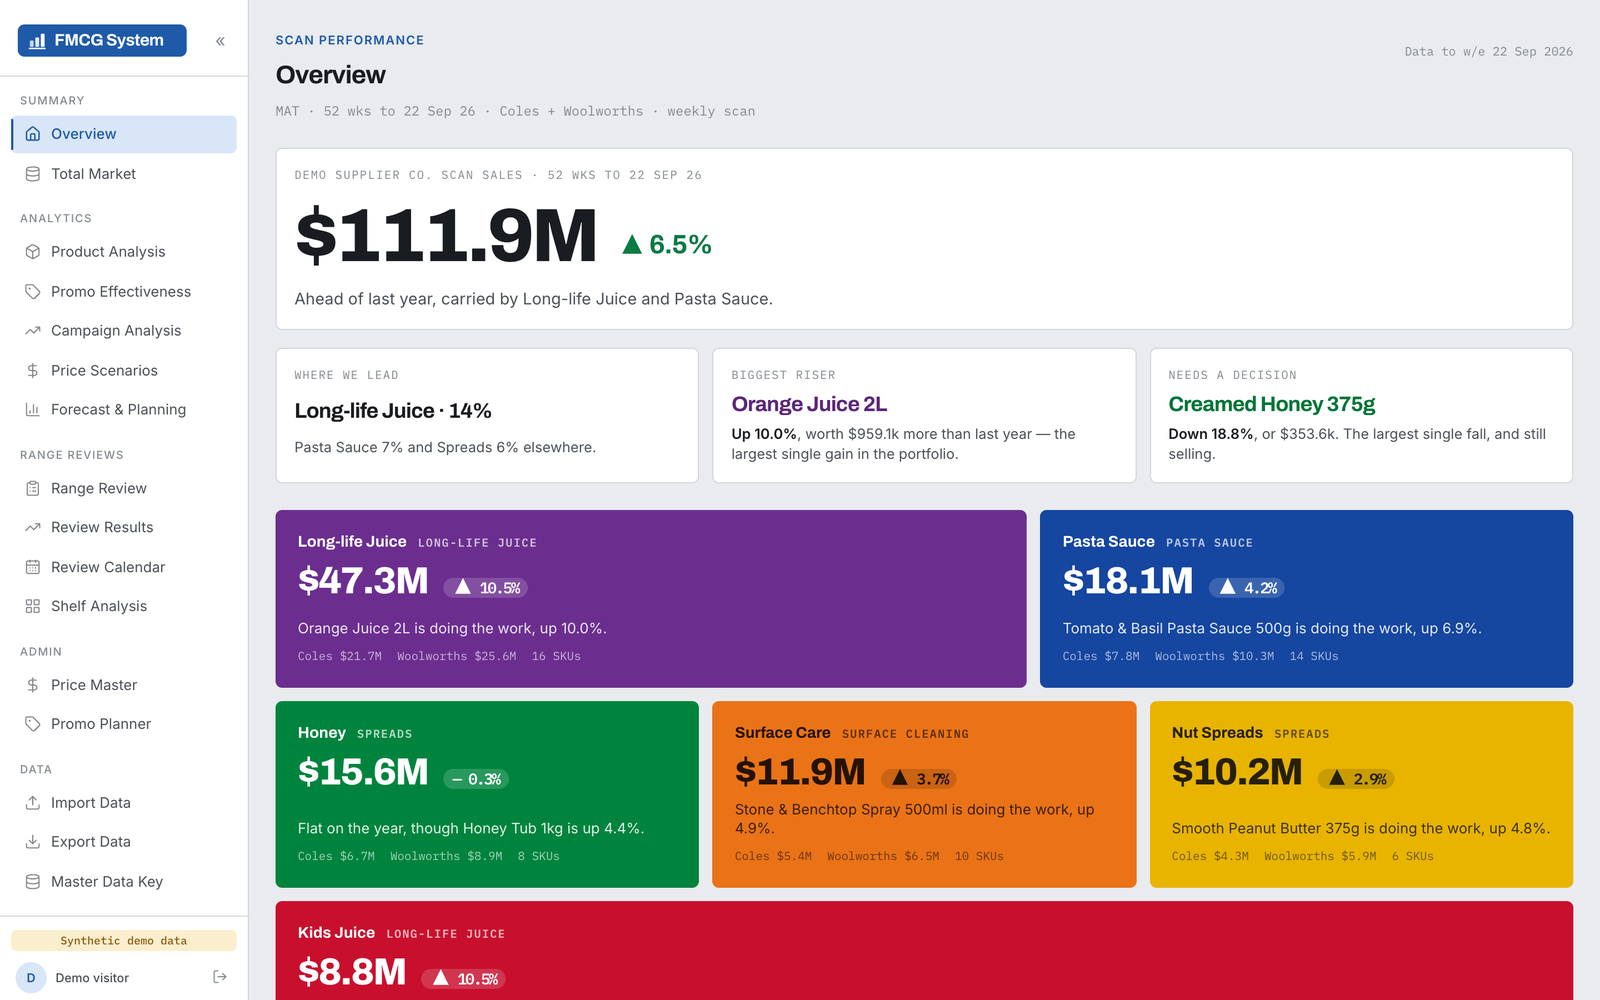Open the Range Review page
The width and height of the screenshot is (1600, 1000).
click(124, 489)
